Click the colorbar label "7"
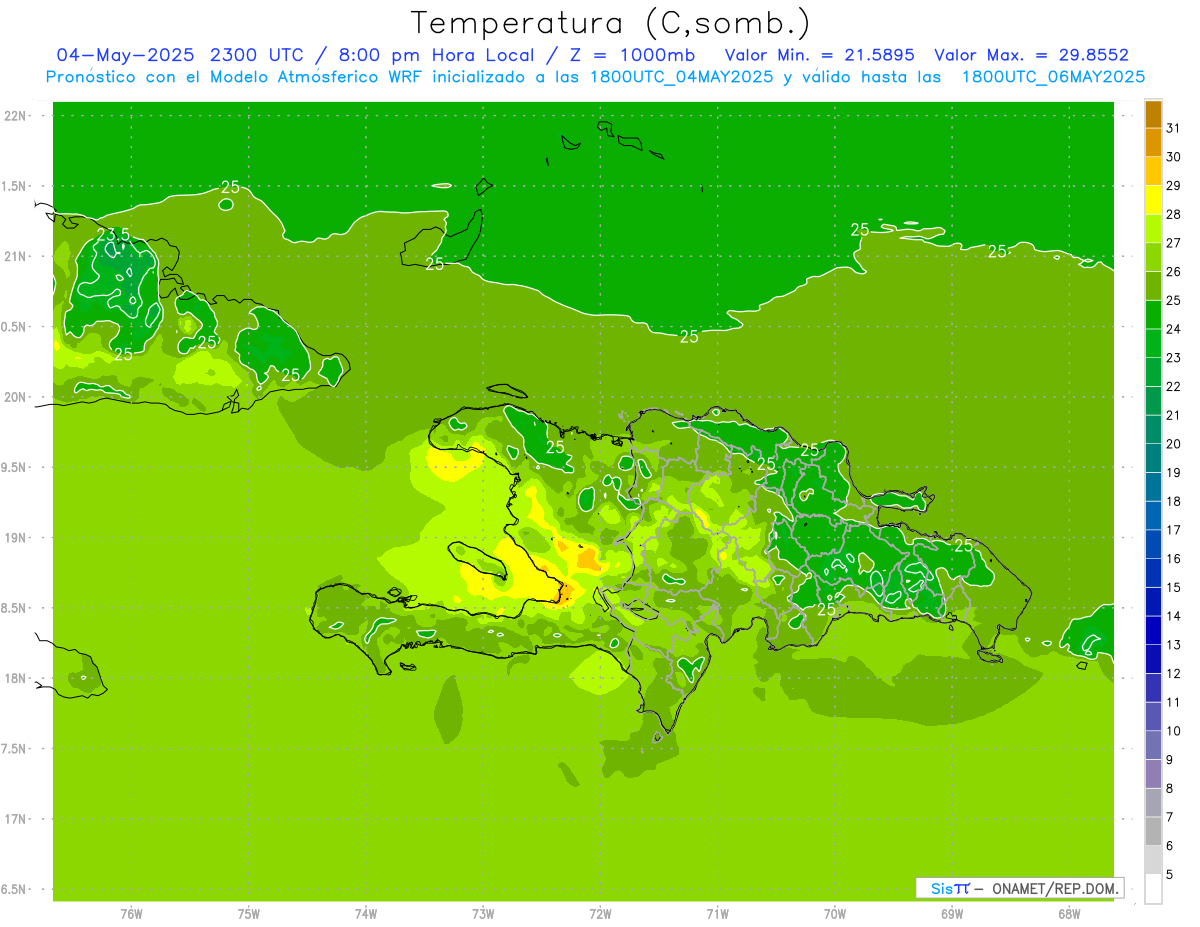 (x=1169, y=818)
